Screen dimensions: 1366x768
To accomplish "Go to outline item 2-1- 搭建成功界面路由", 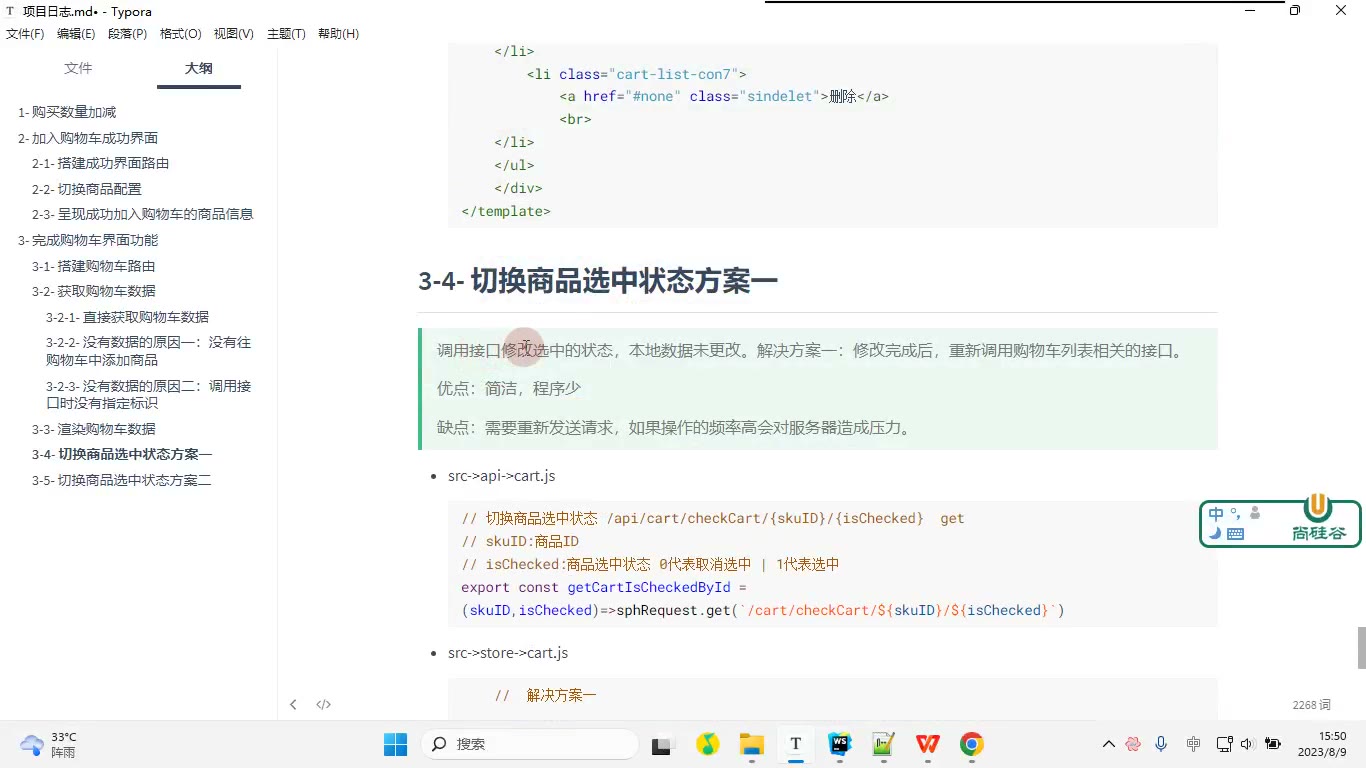I will [x=100, y=163].
